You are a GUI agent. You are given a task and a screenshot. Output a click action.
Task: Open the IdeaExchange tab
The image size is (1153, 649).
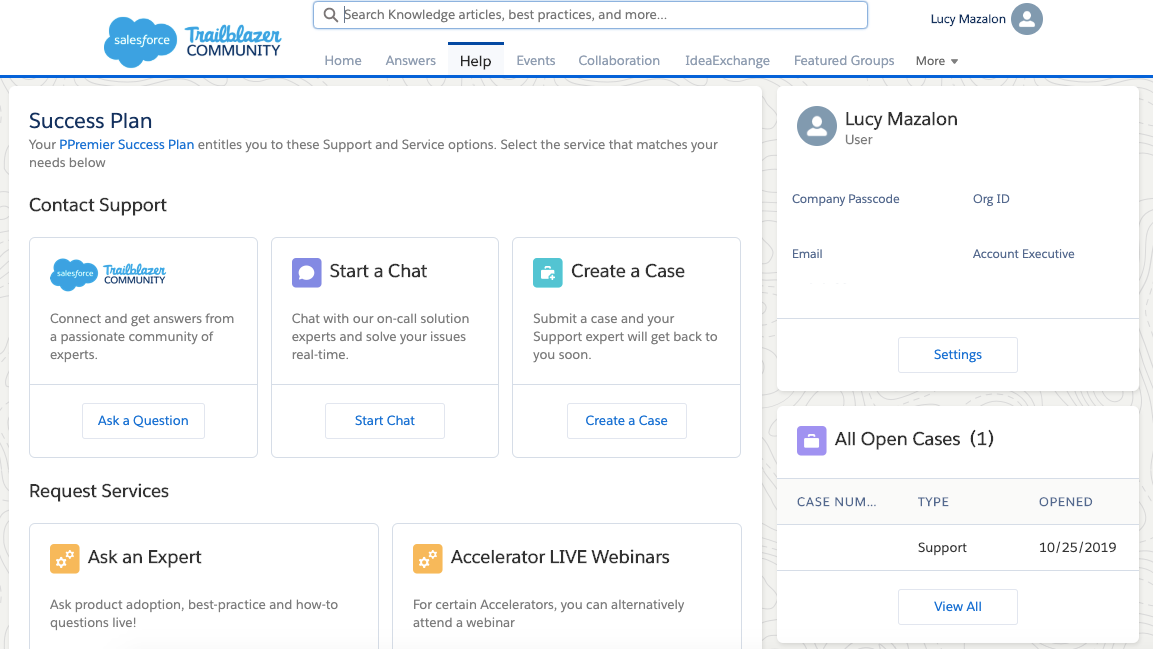(x=727, y=61)
